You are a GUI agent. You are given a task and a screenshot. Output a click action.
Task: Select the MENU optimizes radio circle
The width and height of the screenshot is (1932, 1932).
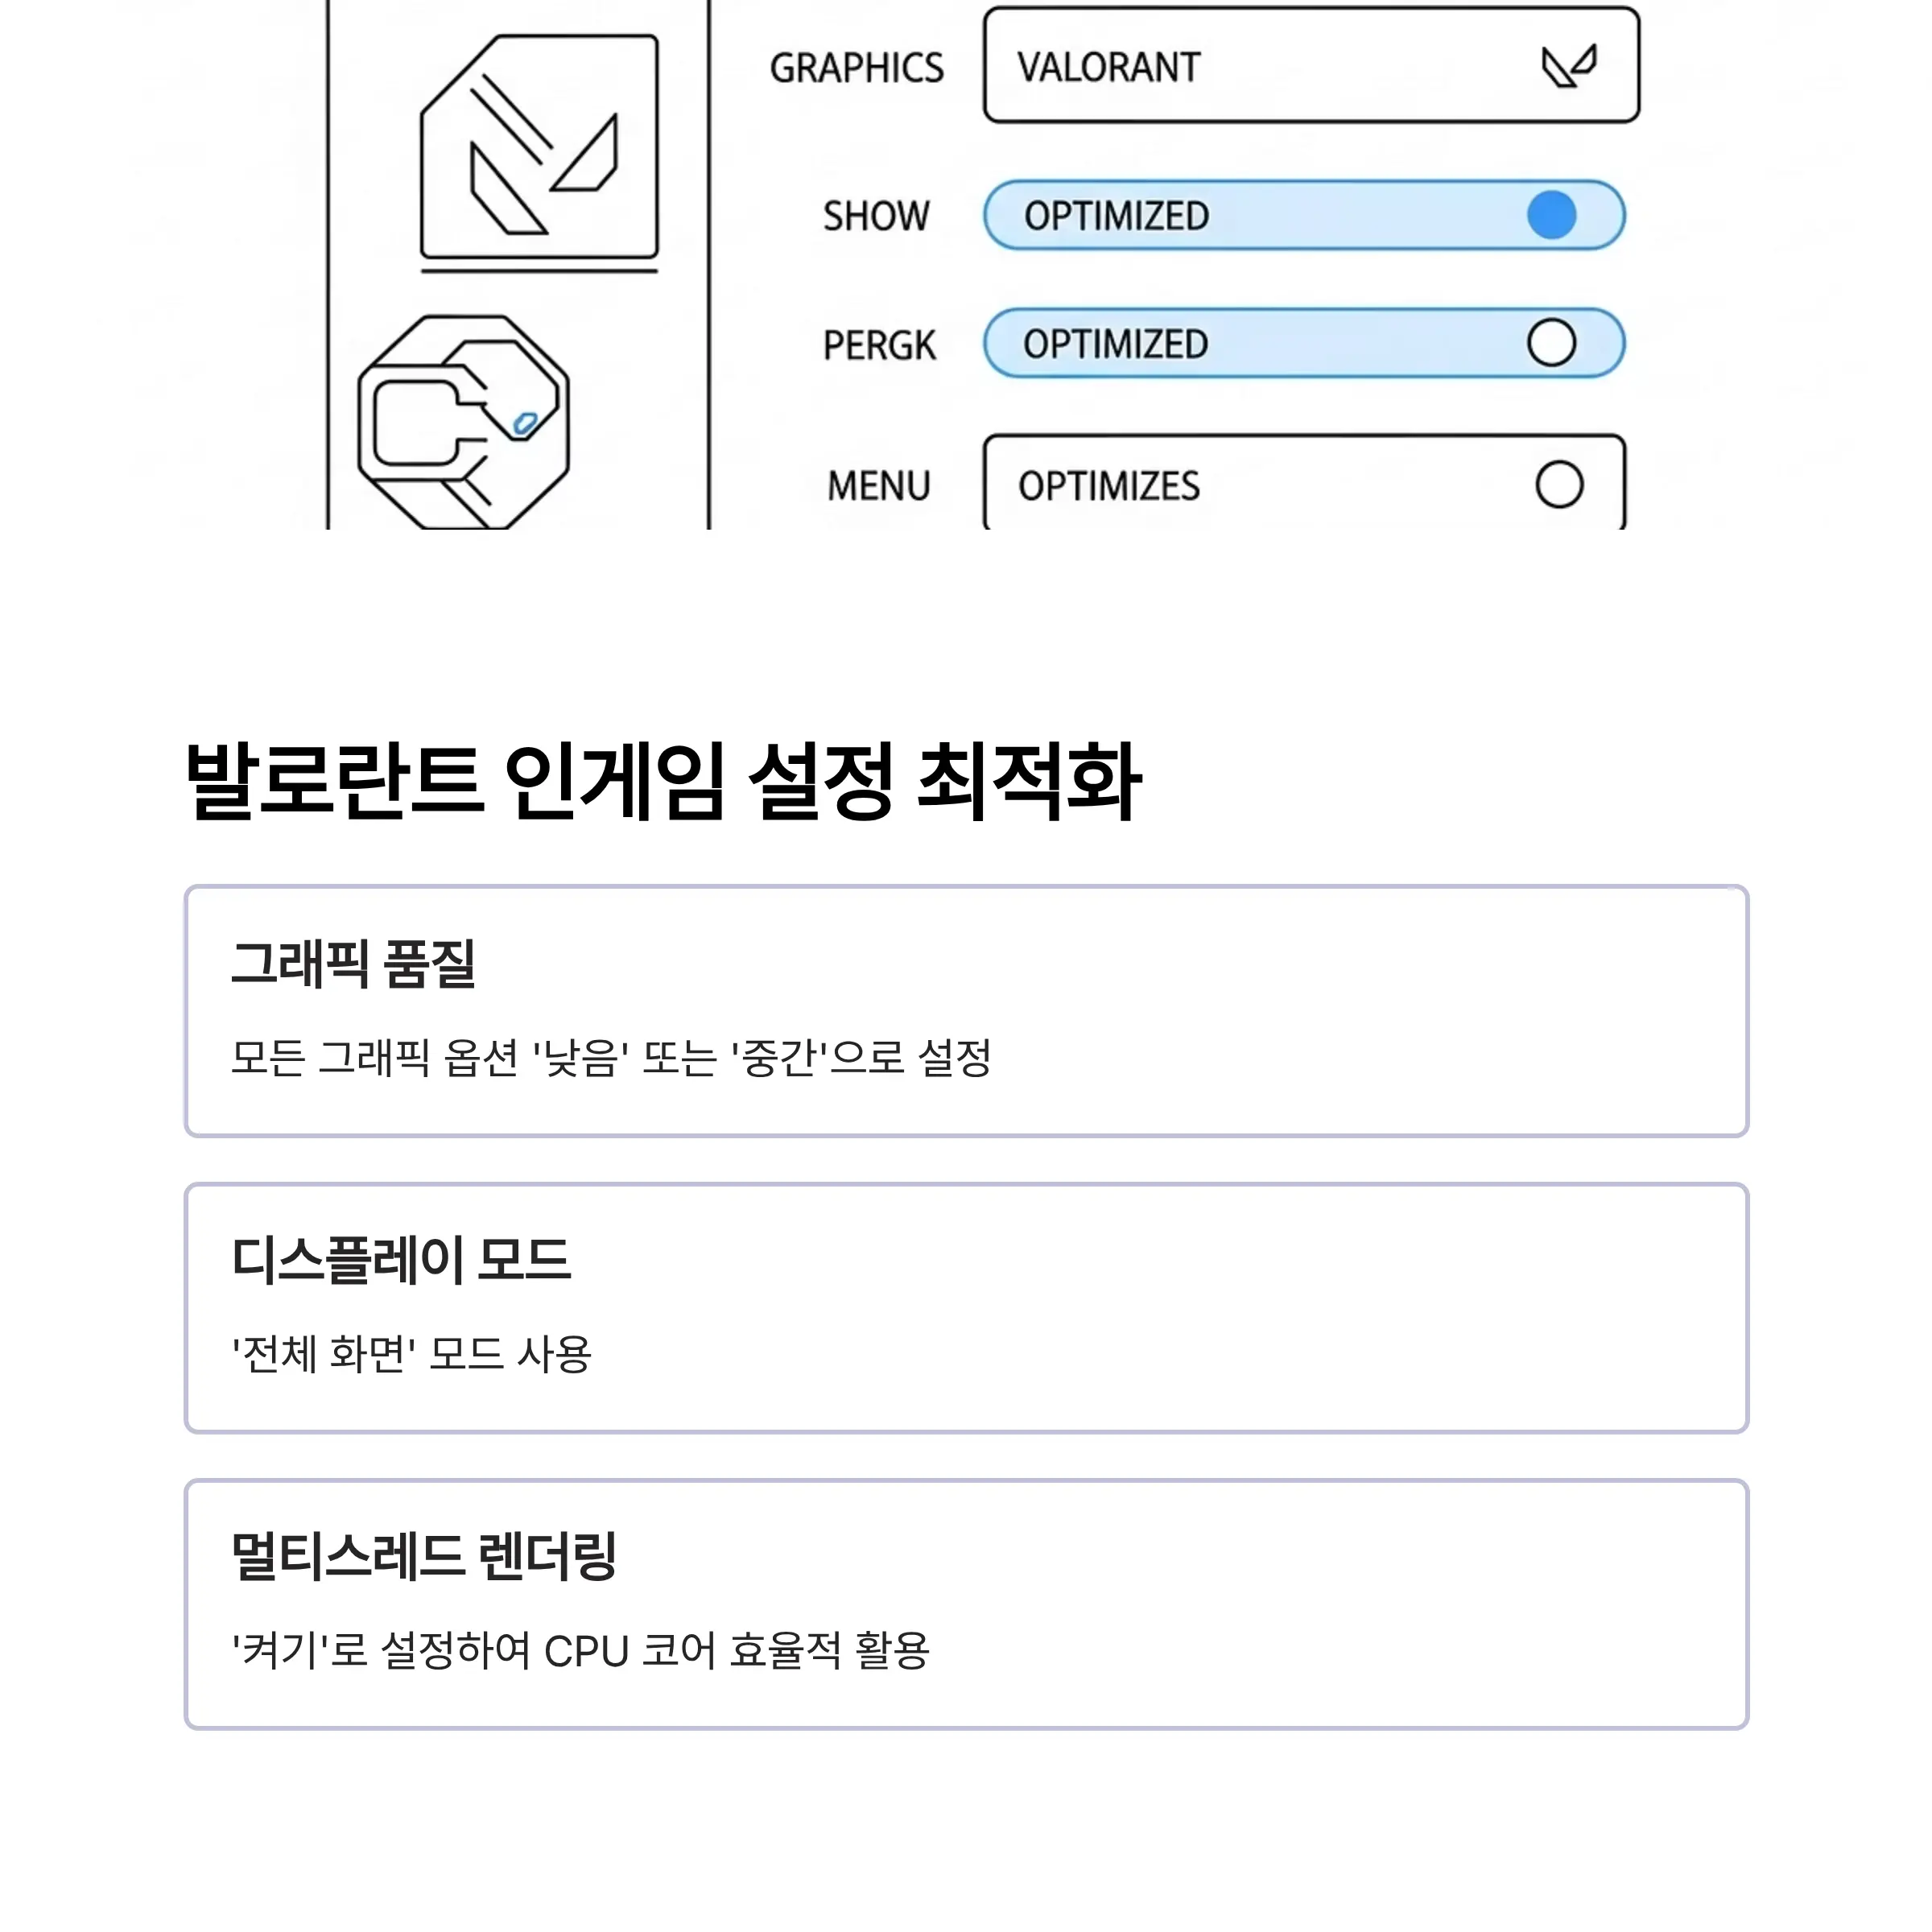point(1559,485)
